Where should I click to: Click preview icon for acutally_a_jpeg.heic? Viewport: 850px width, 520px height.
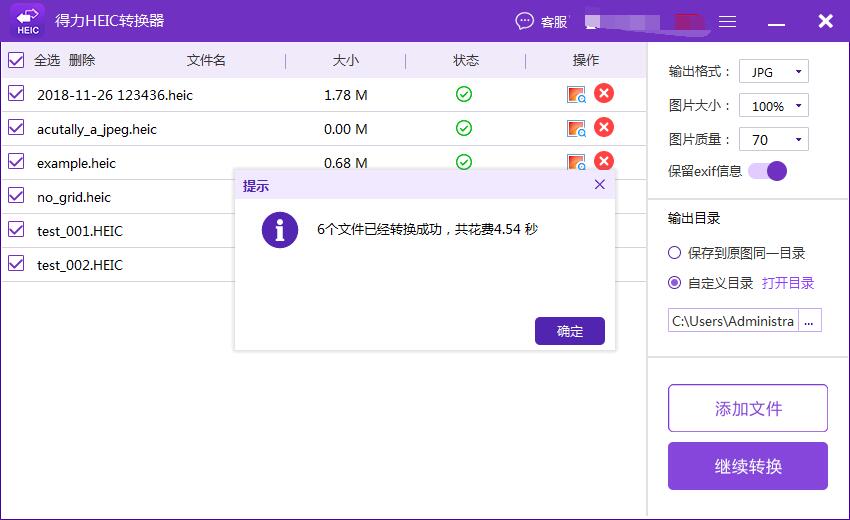(575, 129)
